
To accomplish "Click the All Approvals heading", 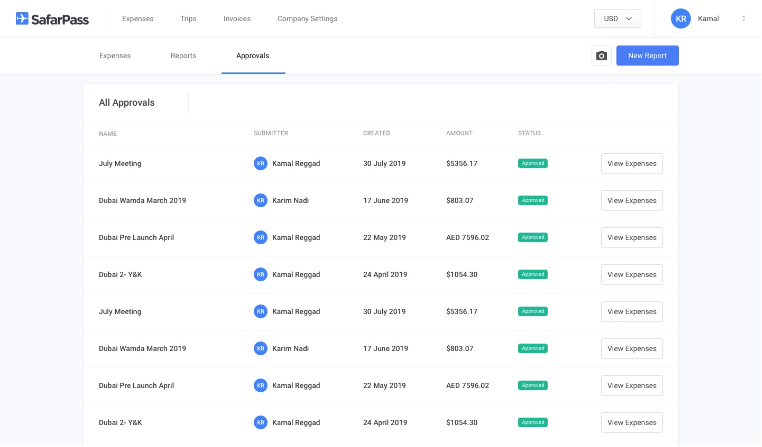I will pyautogui.click(x=126, y=103).
